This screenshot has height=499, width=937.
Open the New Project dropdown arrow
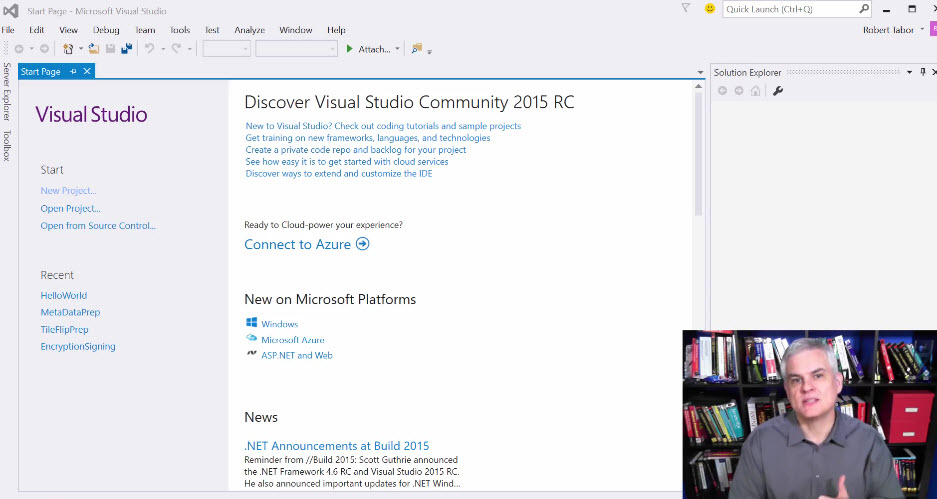pyautogui.click(x=80, y=49)
